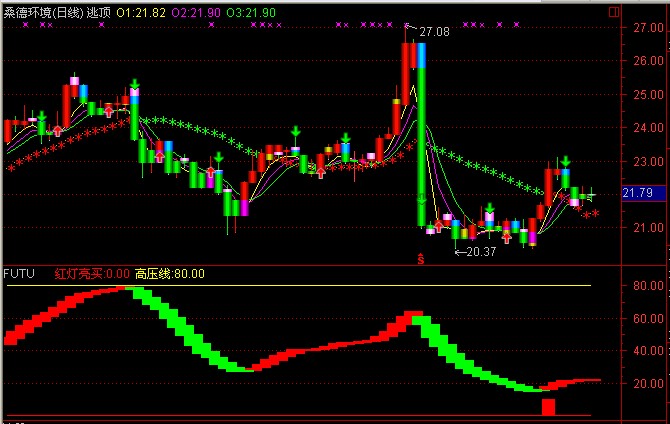Screen dimensions: 670x424
Task: Click the current price tag 21.79
Action: coord(637,192)
